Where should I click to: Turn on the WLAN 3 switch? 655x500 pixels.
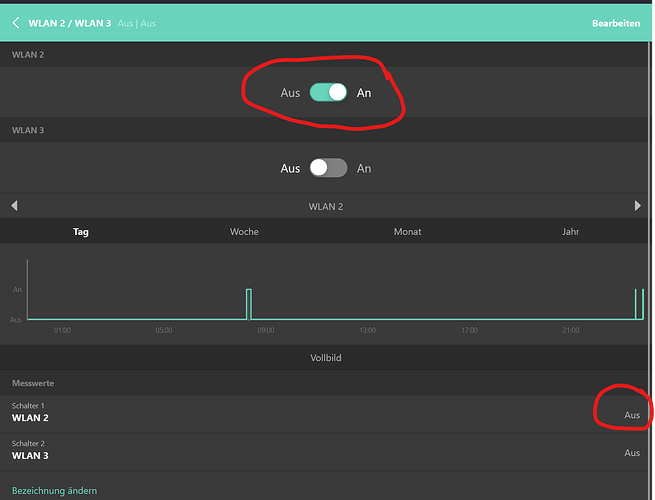[328, 168]
